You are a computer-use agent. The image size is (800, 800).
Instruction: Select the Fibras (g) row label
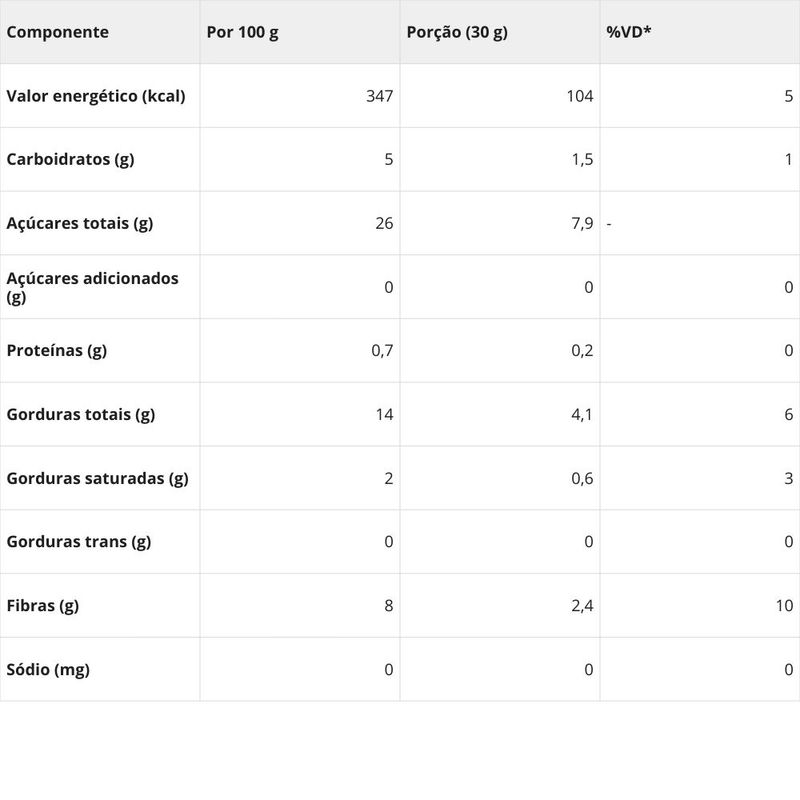click(42, 605)
